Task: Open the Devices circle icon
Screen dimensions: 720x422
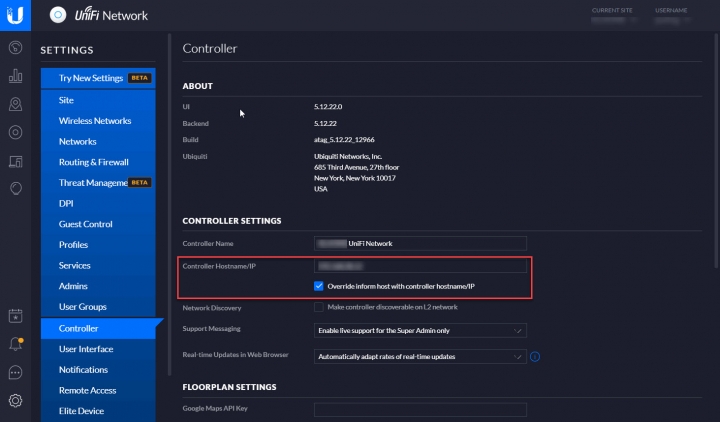Action: 15,133
